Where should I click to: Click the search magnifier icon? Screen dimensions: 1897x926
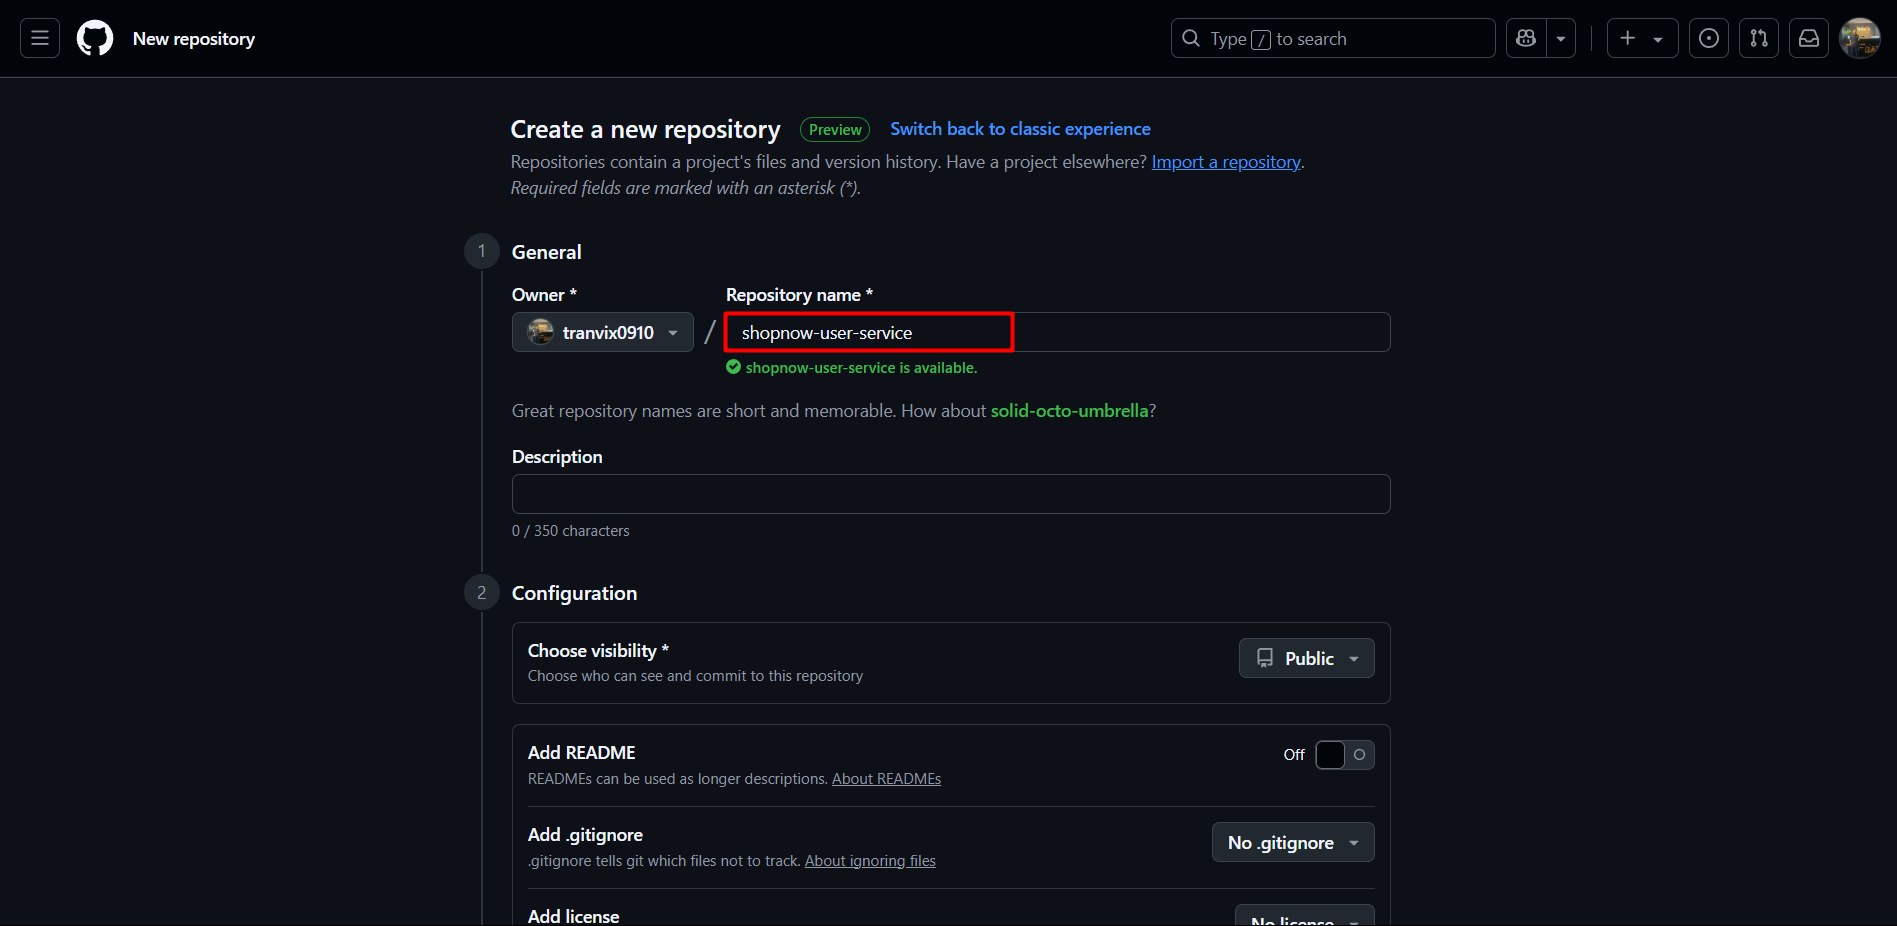(x=1190, y=37)
